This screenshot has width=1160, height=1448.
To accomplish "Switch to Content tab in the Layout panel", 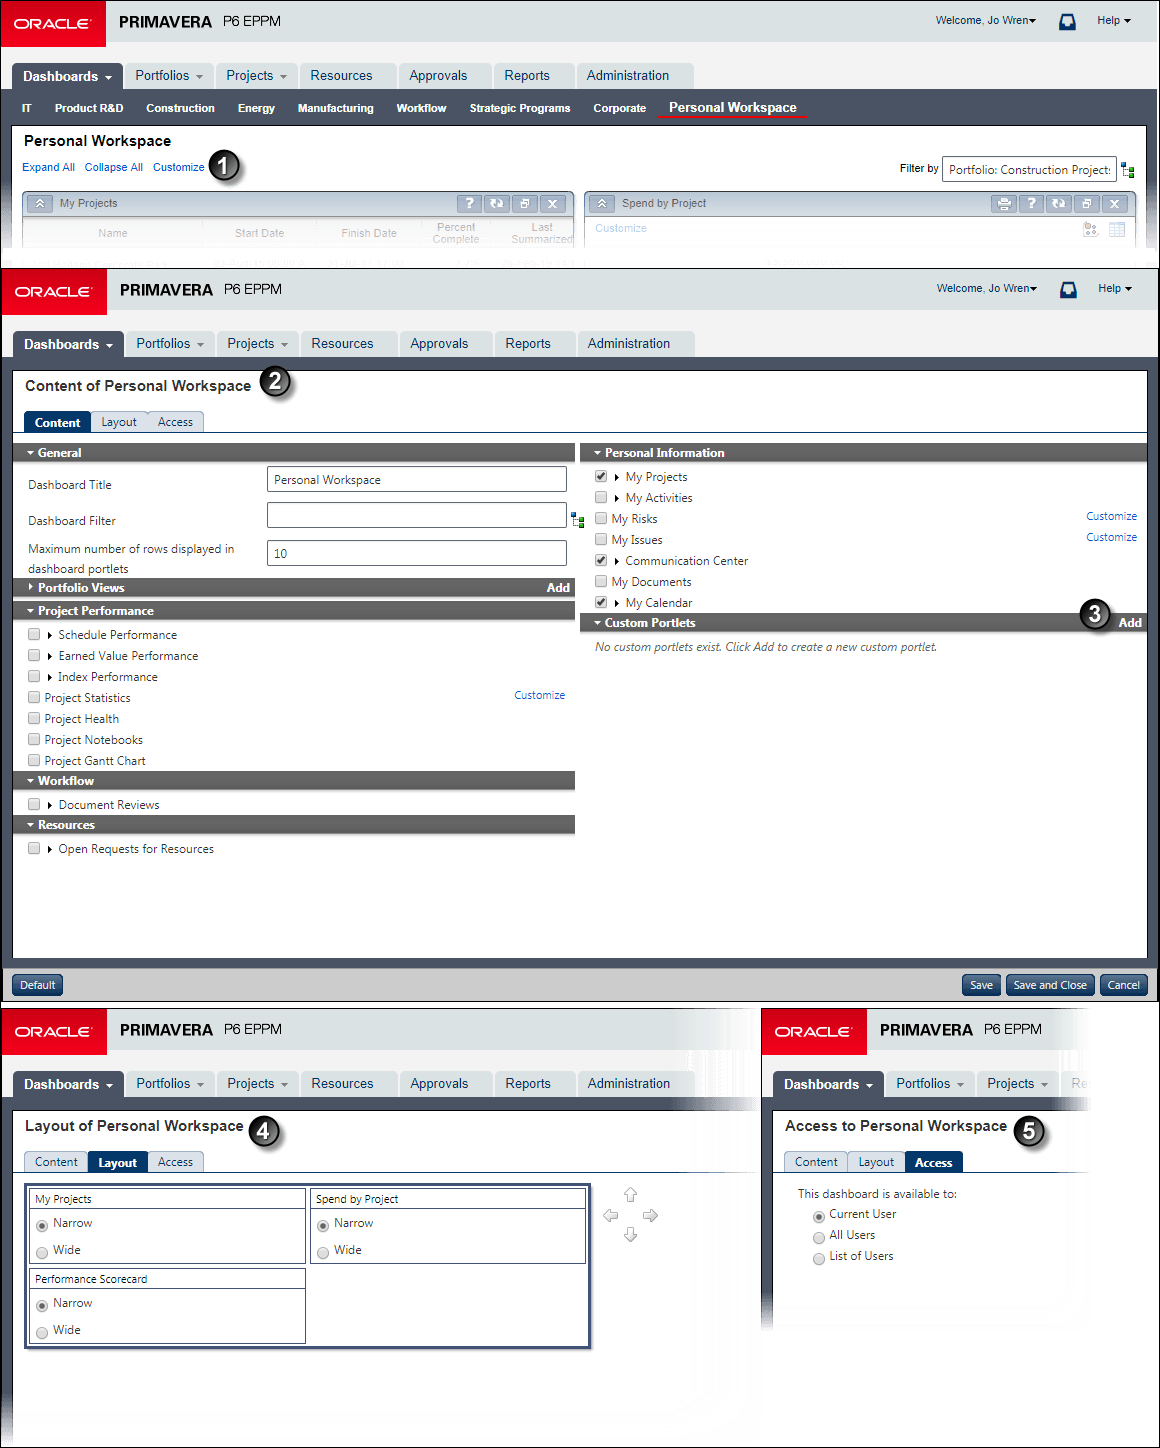I will [x=56, y=1162].
